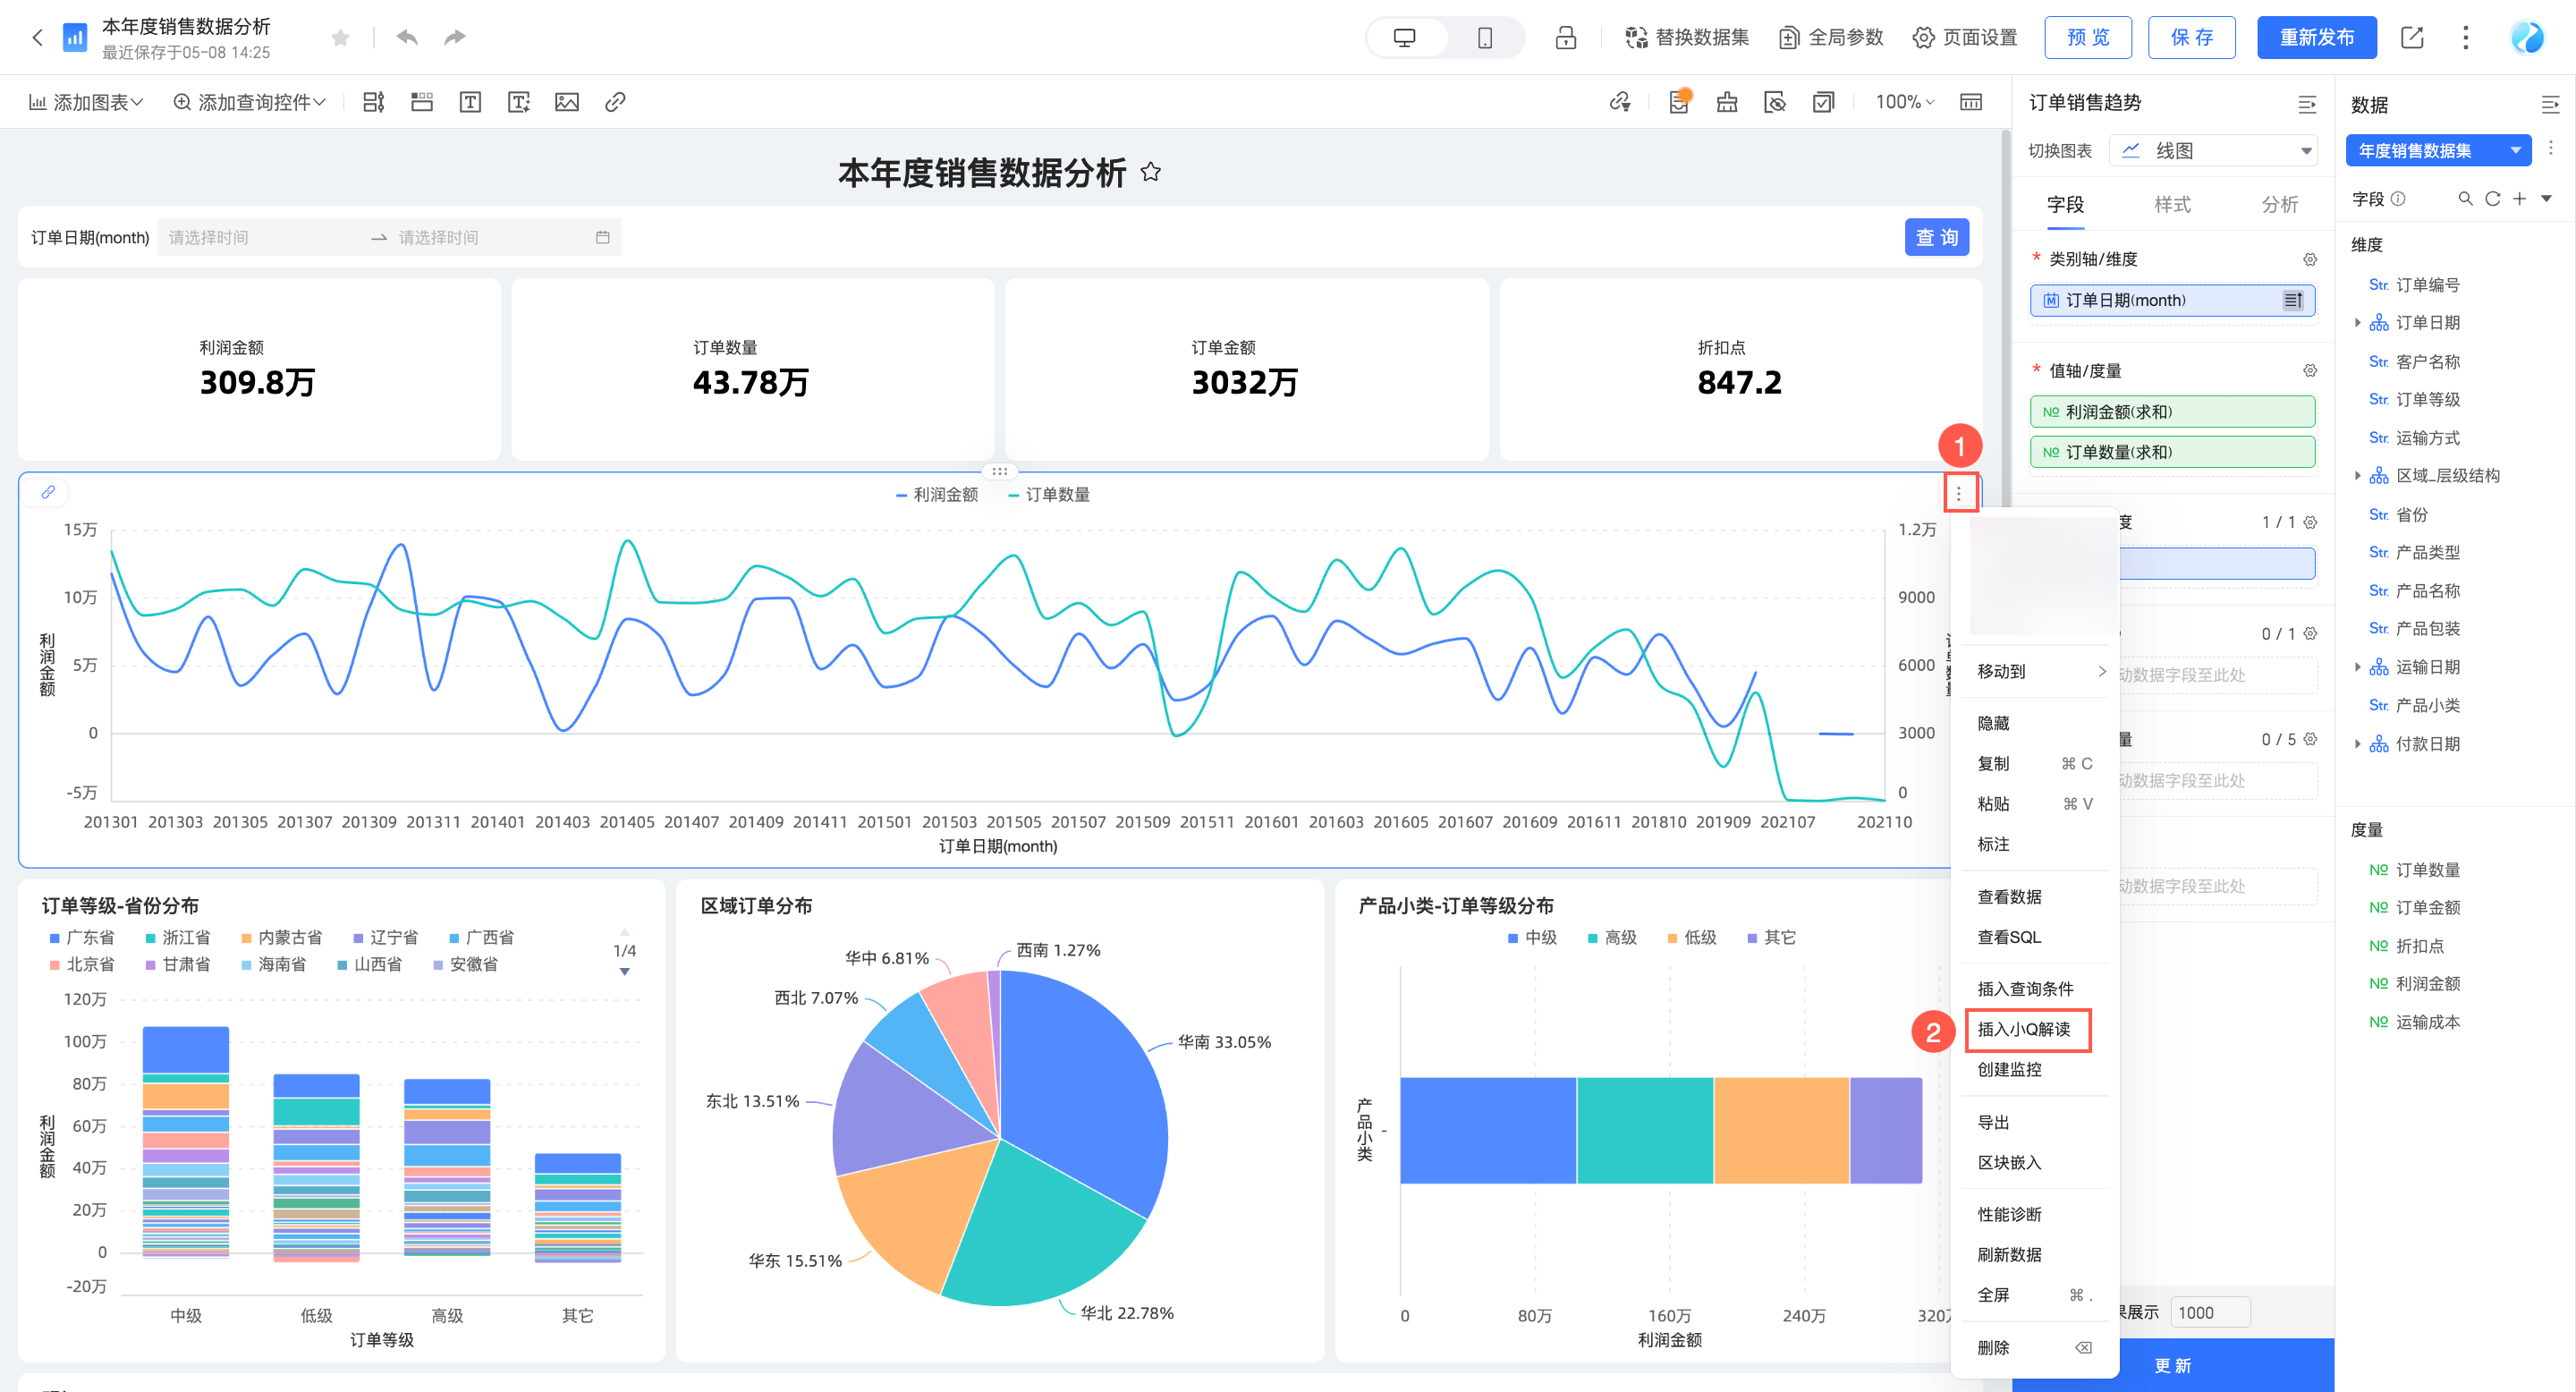Select 插入小Q解读 menu entry
Image resolution: width=2576 pixels, height=1392 pixels.
tap(2025, 1029)
